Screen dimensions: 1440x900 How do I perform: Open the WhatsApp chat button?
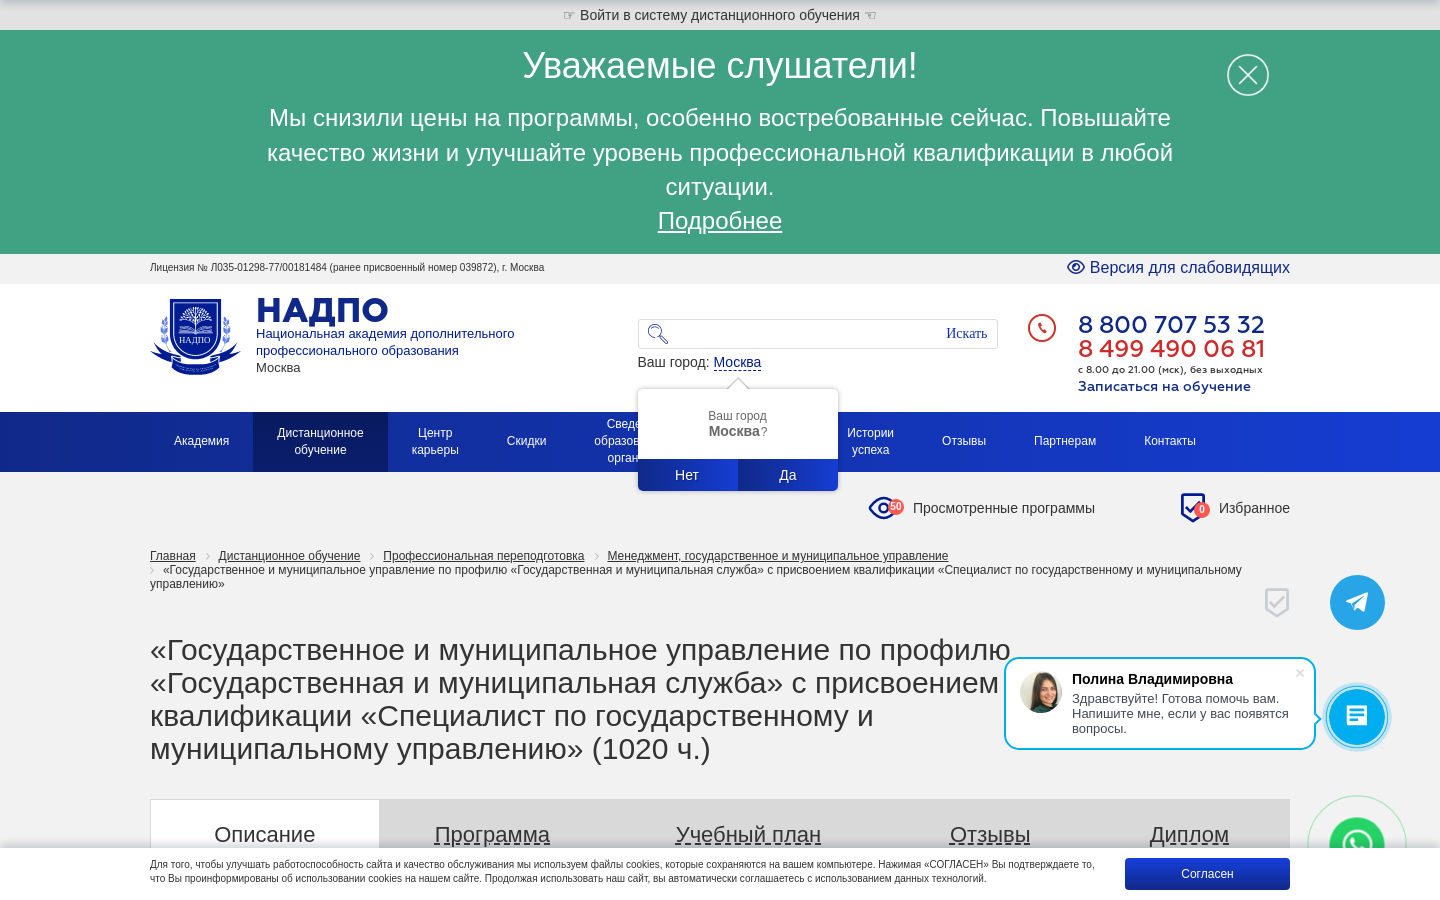point(1357,843)
